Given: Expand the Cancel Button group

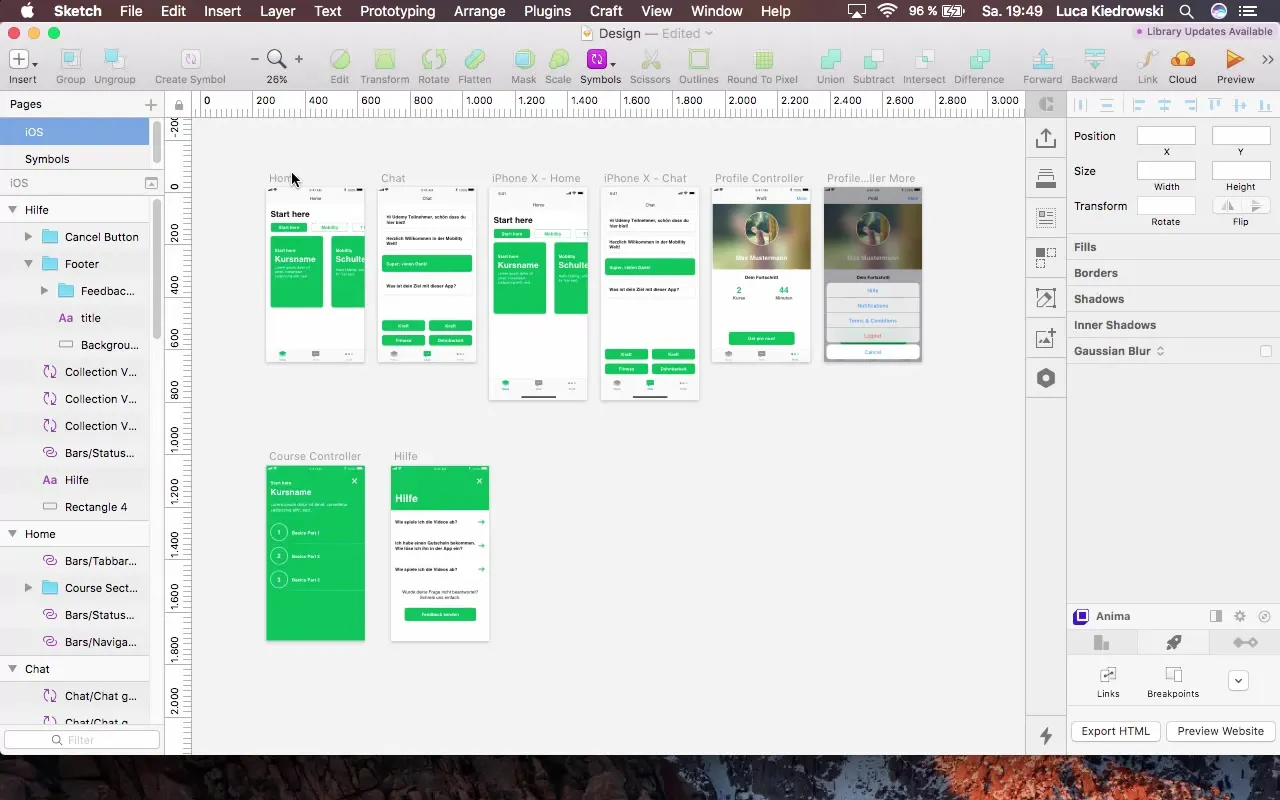Looking at the screenshot, I should point(28,237).
